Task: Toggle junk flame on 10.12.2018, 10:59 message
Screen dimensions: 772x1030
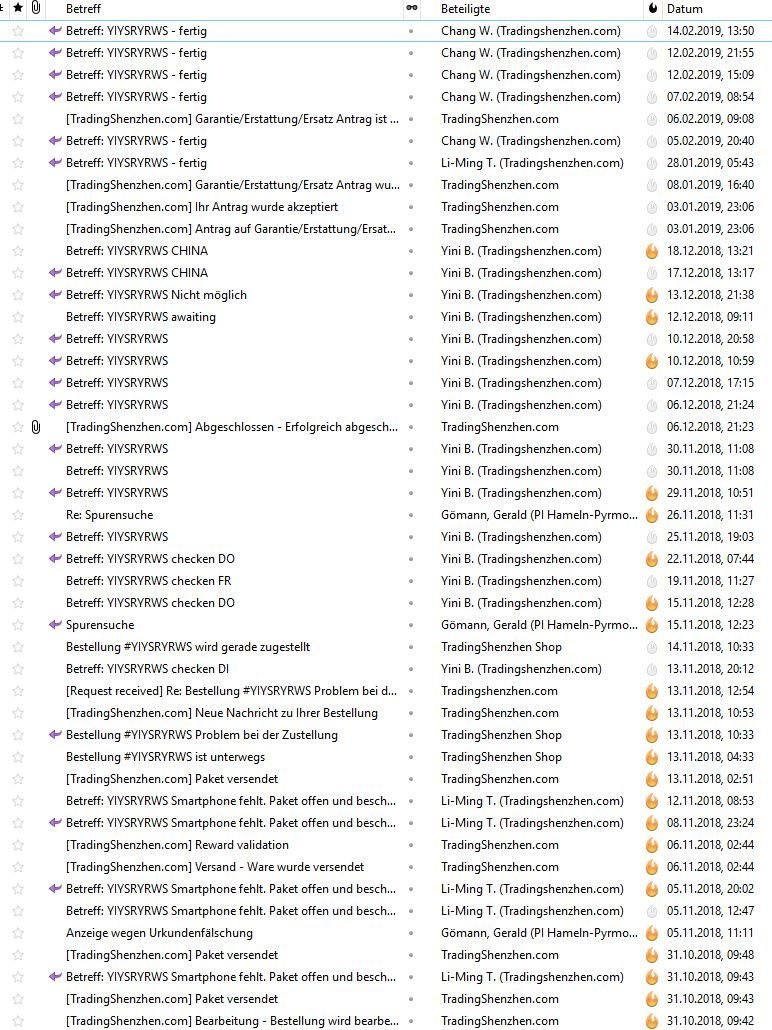Action: pos(652,361)
